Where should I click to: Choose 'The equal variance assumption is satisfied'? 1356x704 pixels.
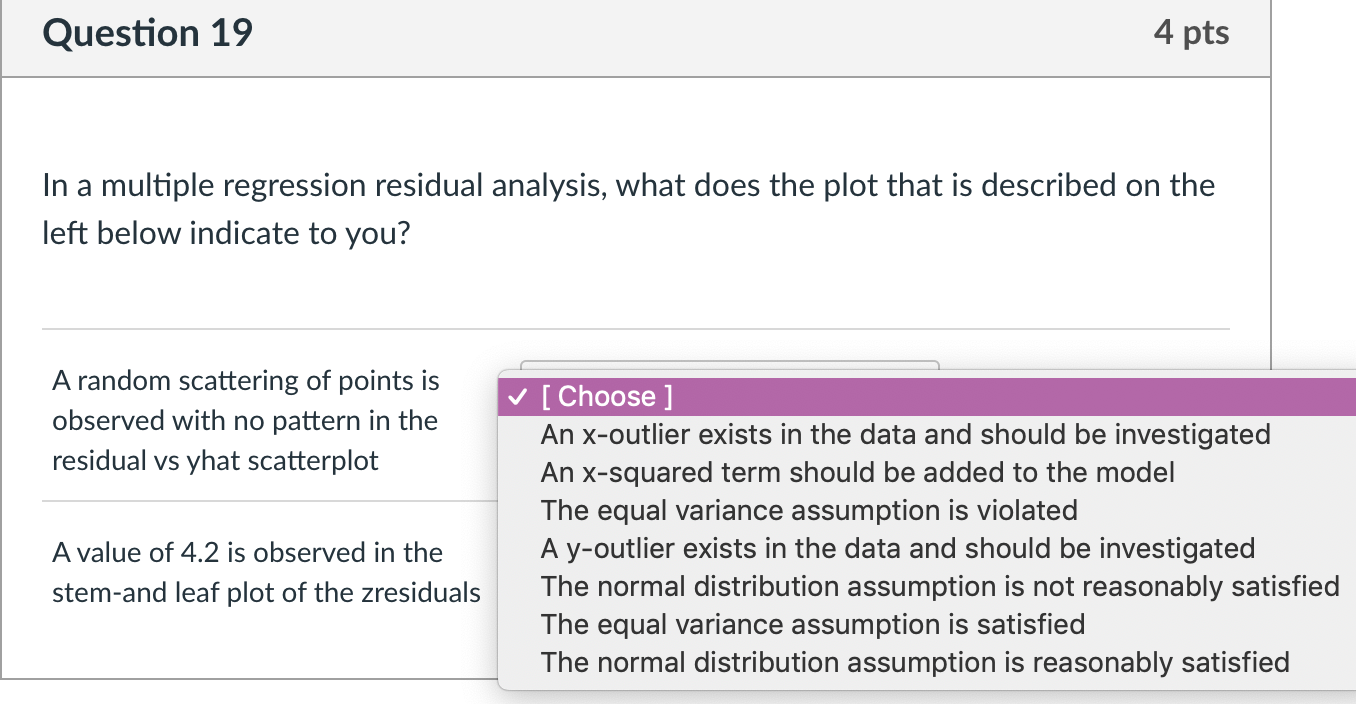coord(811,624)
